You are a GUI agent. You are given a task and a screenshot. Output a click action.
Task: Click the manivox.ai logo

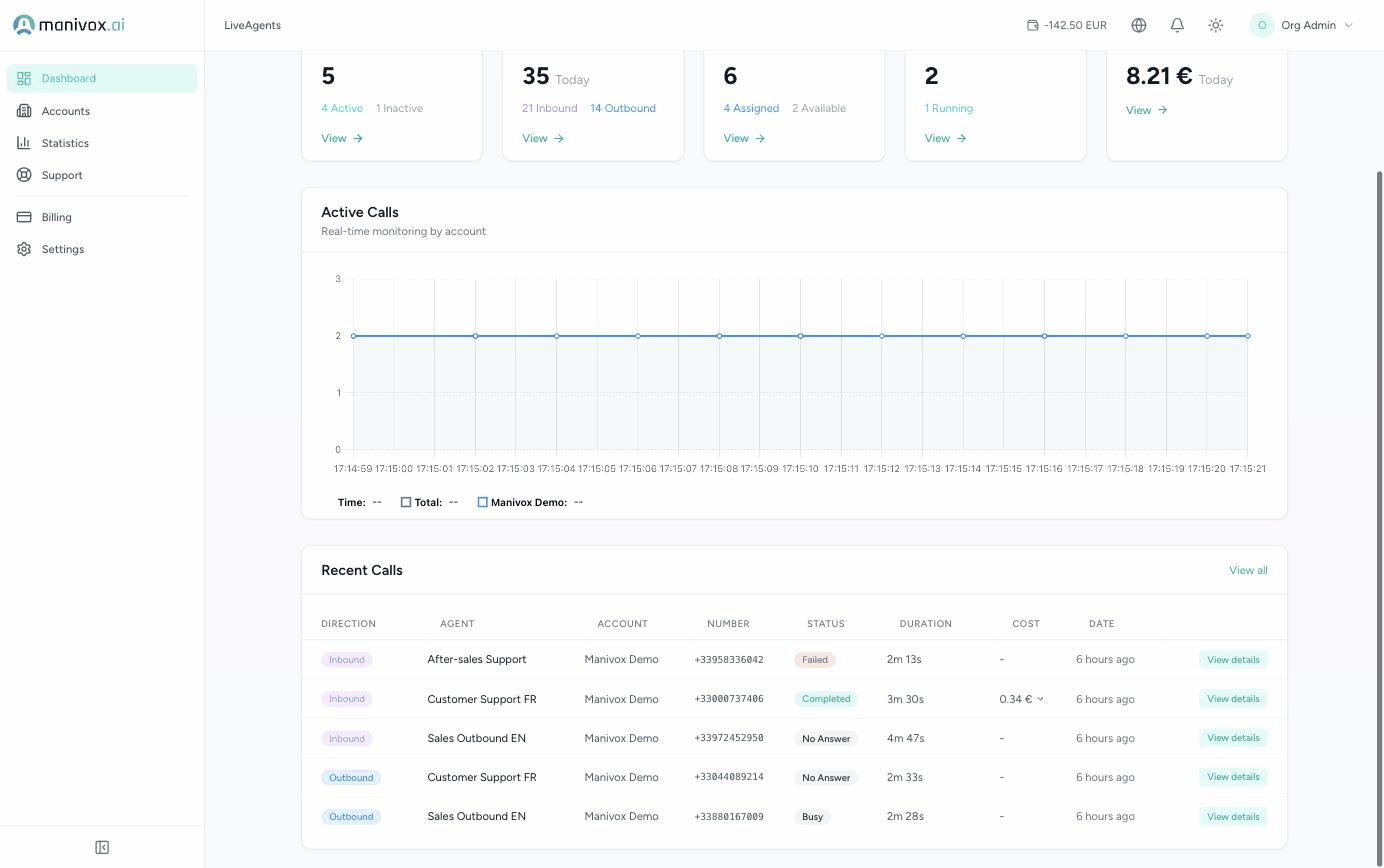tap(69, 25)
